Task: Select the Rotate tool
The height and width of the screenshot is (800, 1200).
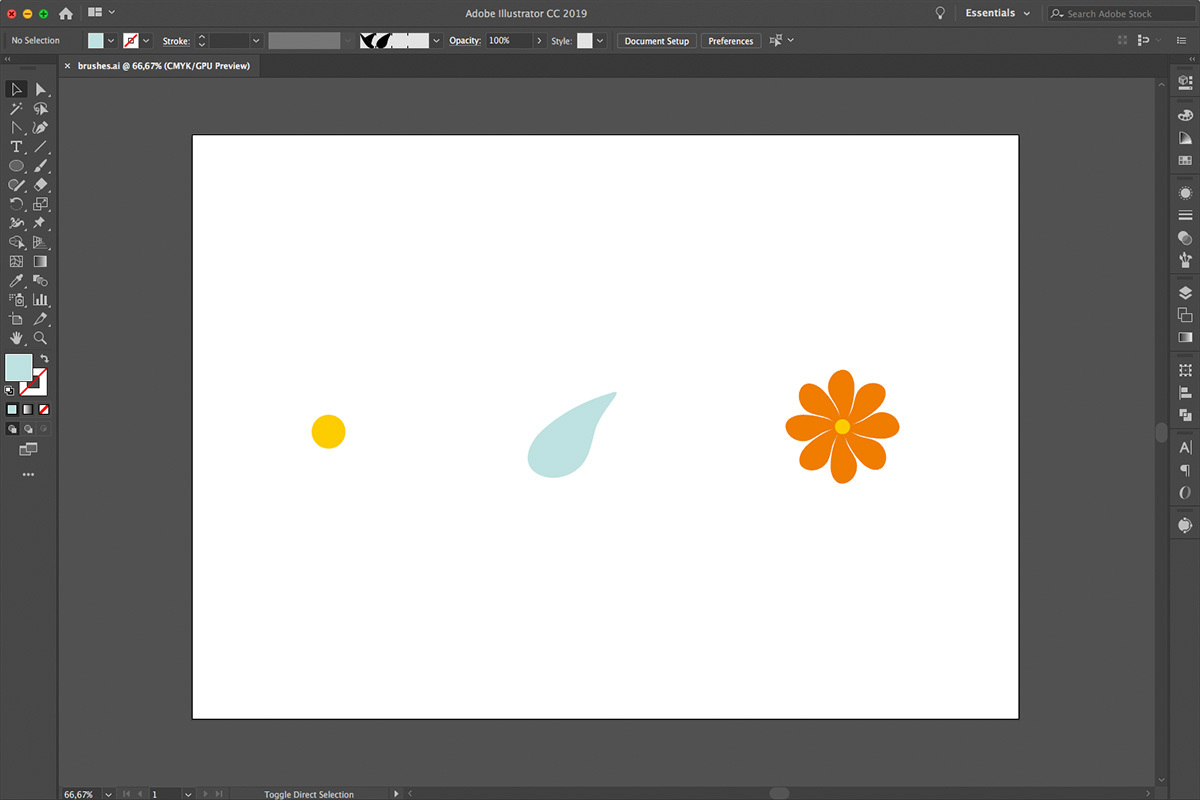Action: coord(17,204)
